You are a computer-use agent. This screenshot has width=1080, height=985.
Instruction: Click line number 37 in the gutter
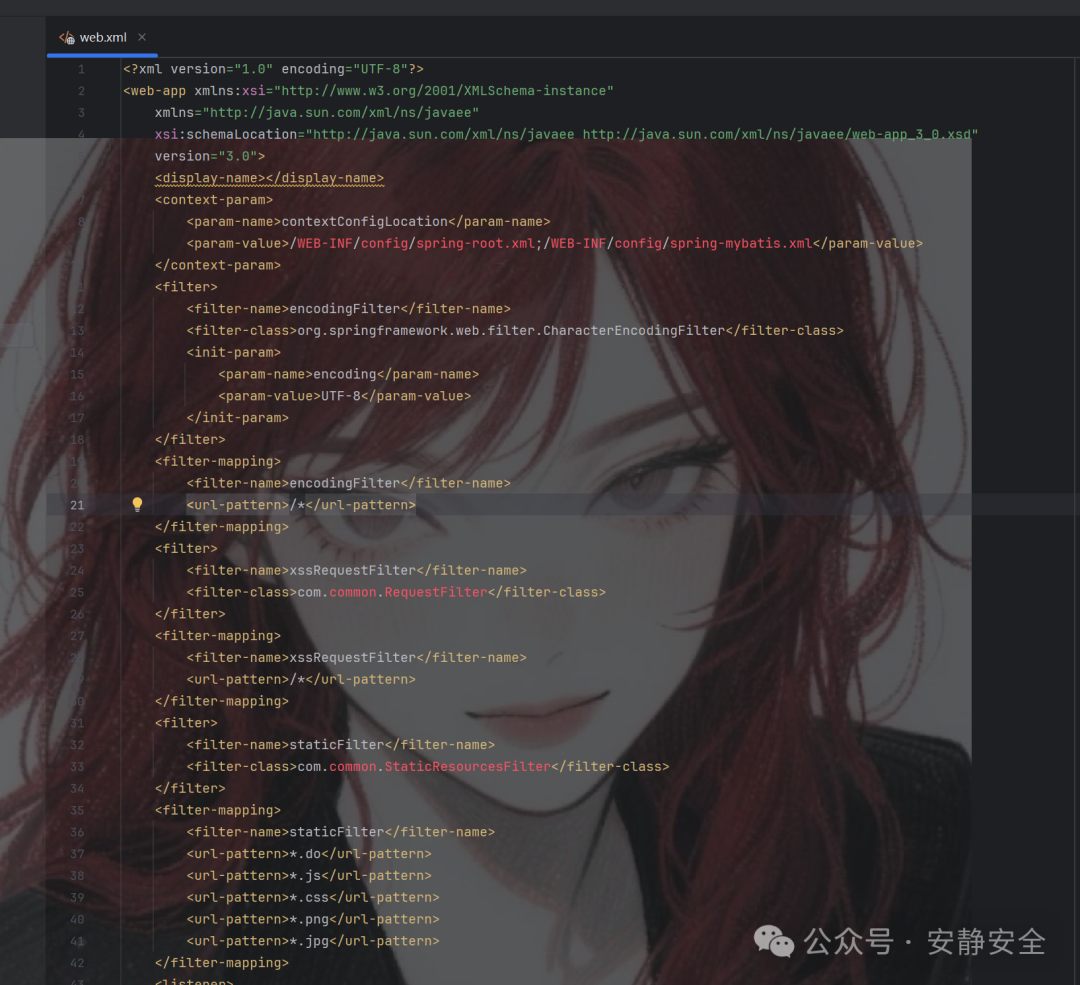coord(77,854)
